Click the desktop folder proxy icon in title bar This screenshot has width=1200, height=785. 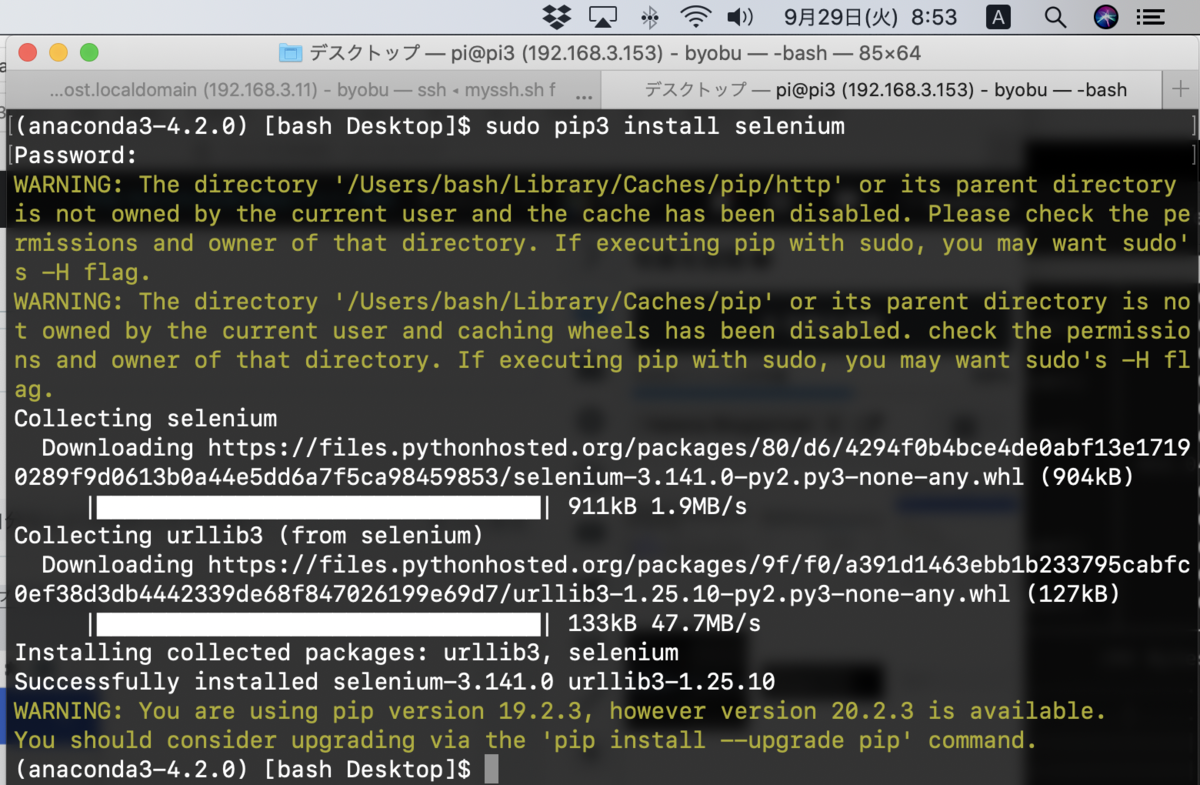click(x=290, y=52)
